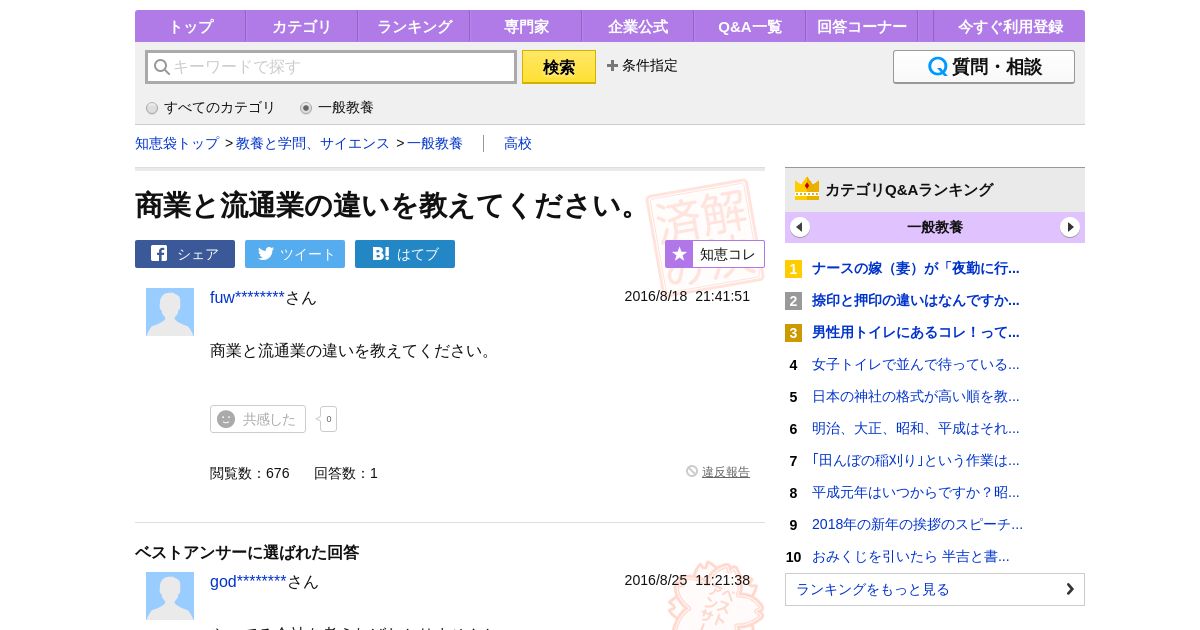This screenshot has width=1200, height=630.
Task: Click the Facebook シェア share button
Action: pyautogui.click(x=185, y=254)
